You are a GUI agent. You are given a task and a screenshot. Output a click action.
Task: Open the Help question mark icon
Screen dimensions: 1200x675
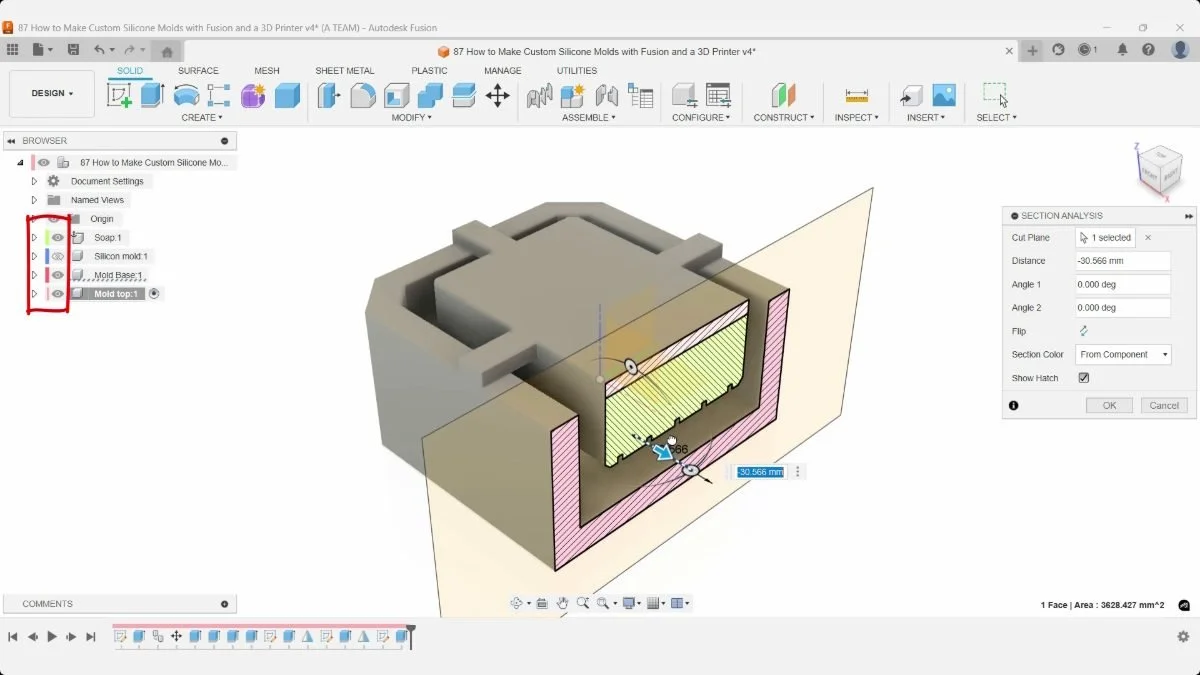[1149, 50]
